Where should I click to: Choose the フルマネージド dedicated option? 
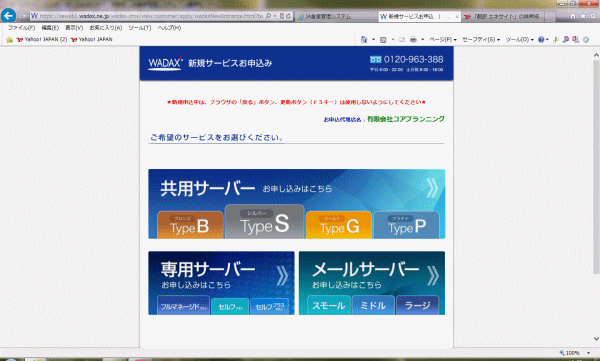183,305
